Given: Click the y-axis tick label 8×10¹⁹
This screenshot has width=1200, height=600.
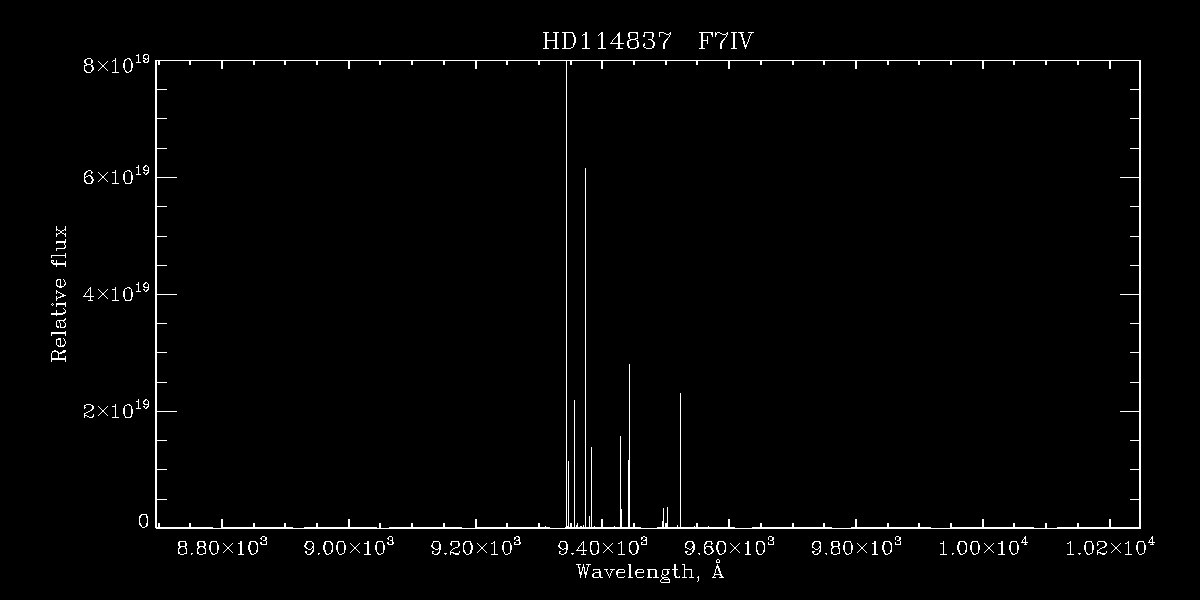Looking at the screenshot, I should 114,64.
